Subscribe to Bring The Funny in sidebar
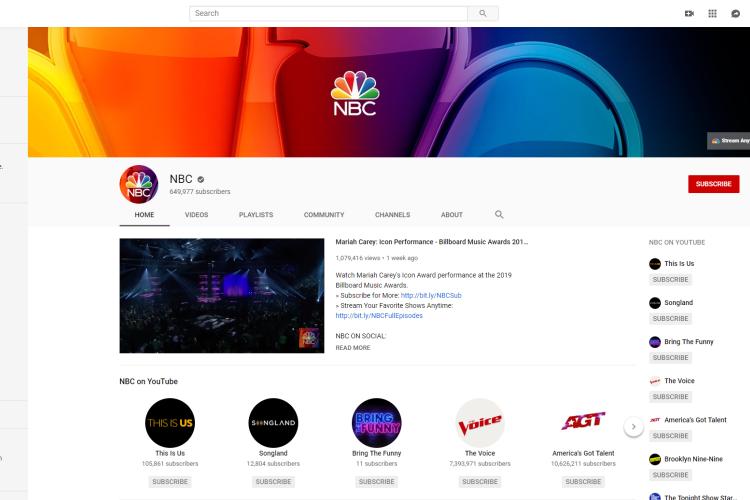The image size is (750, 500). (x=670, y=358)
